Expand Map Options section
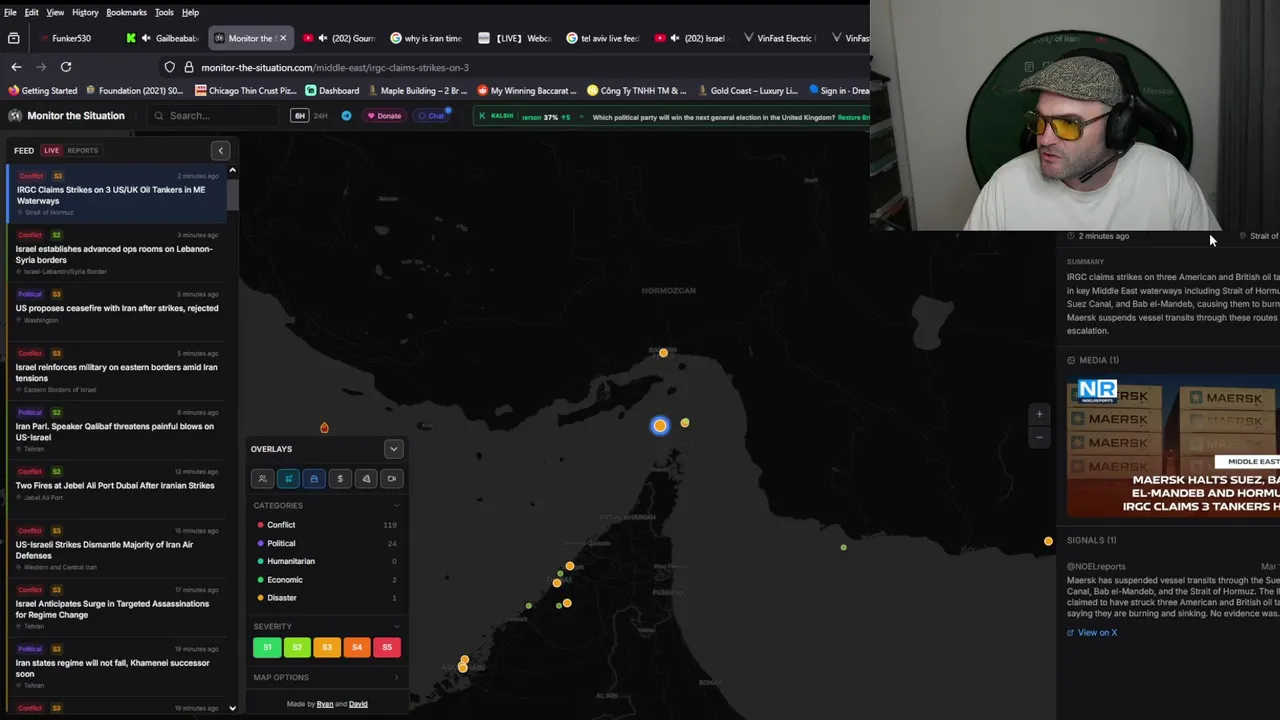 326,678
